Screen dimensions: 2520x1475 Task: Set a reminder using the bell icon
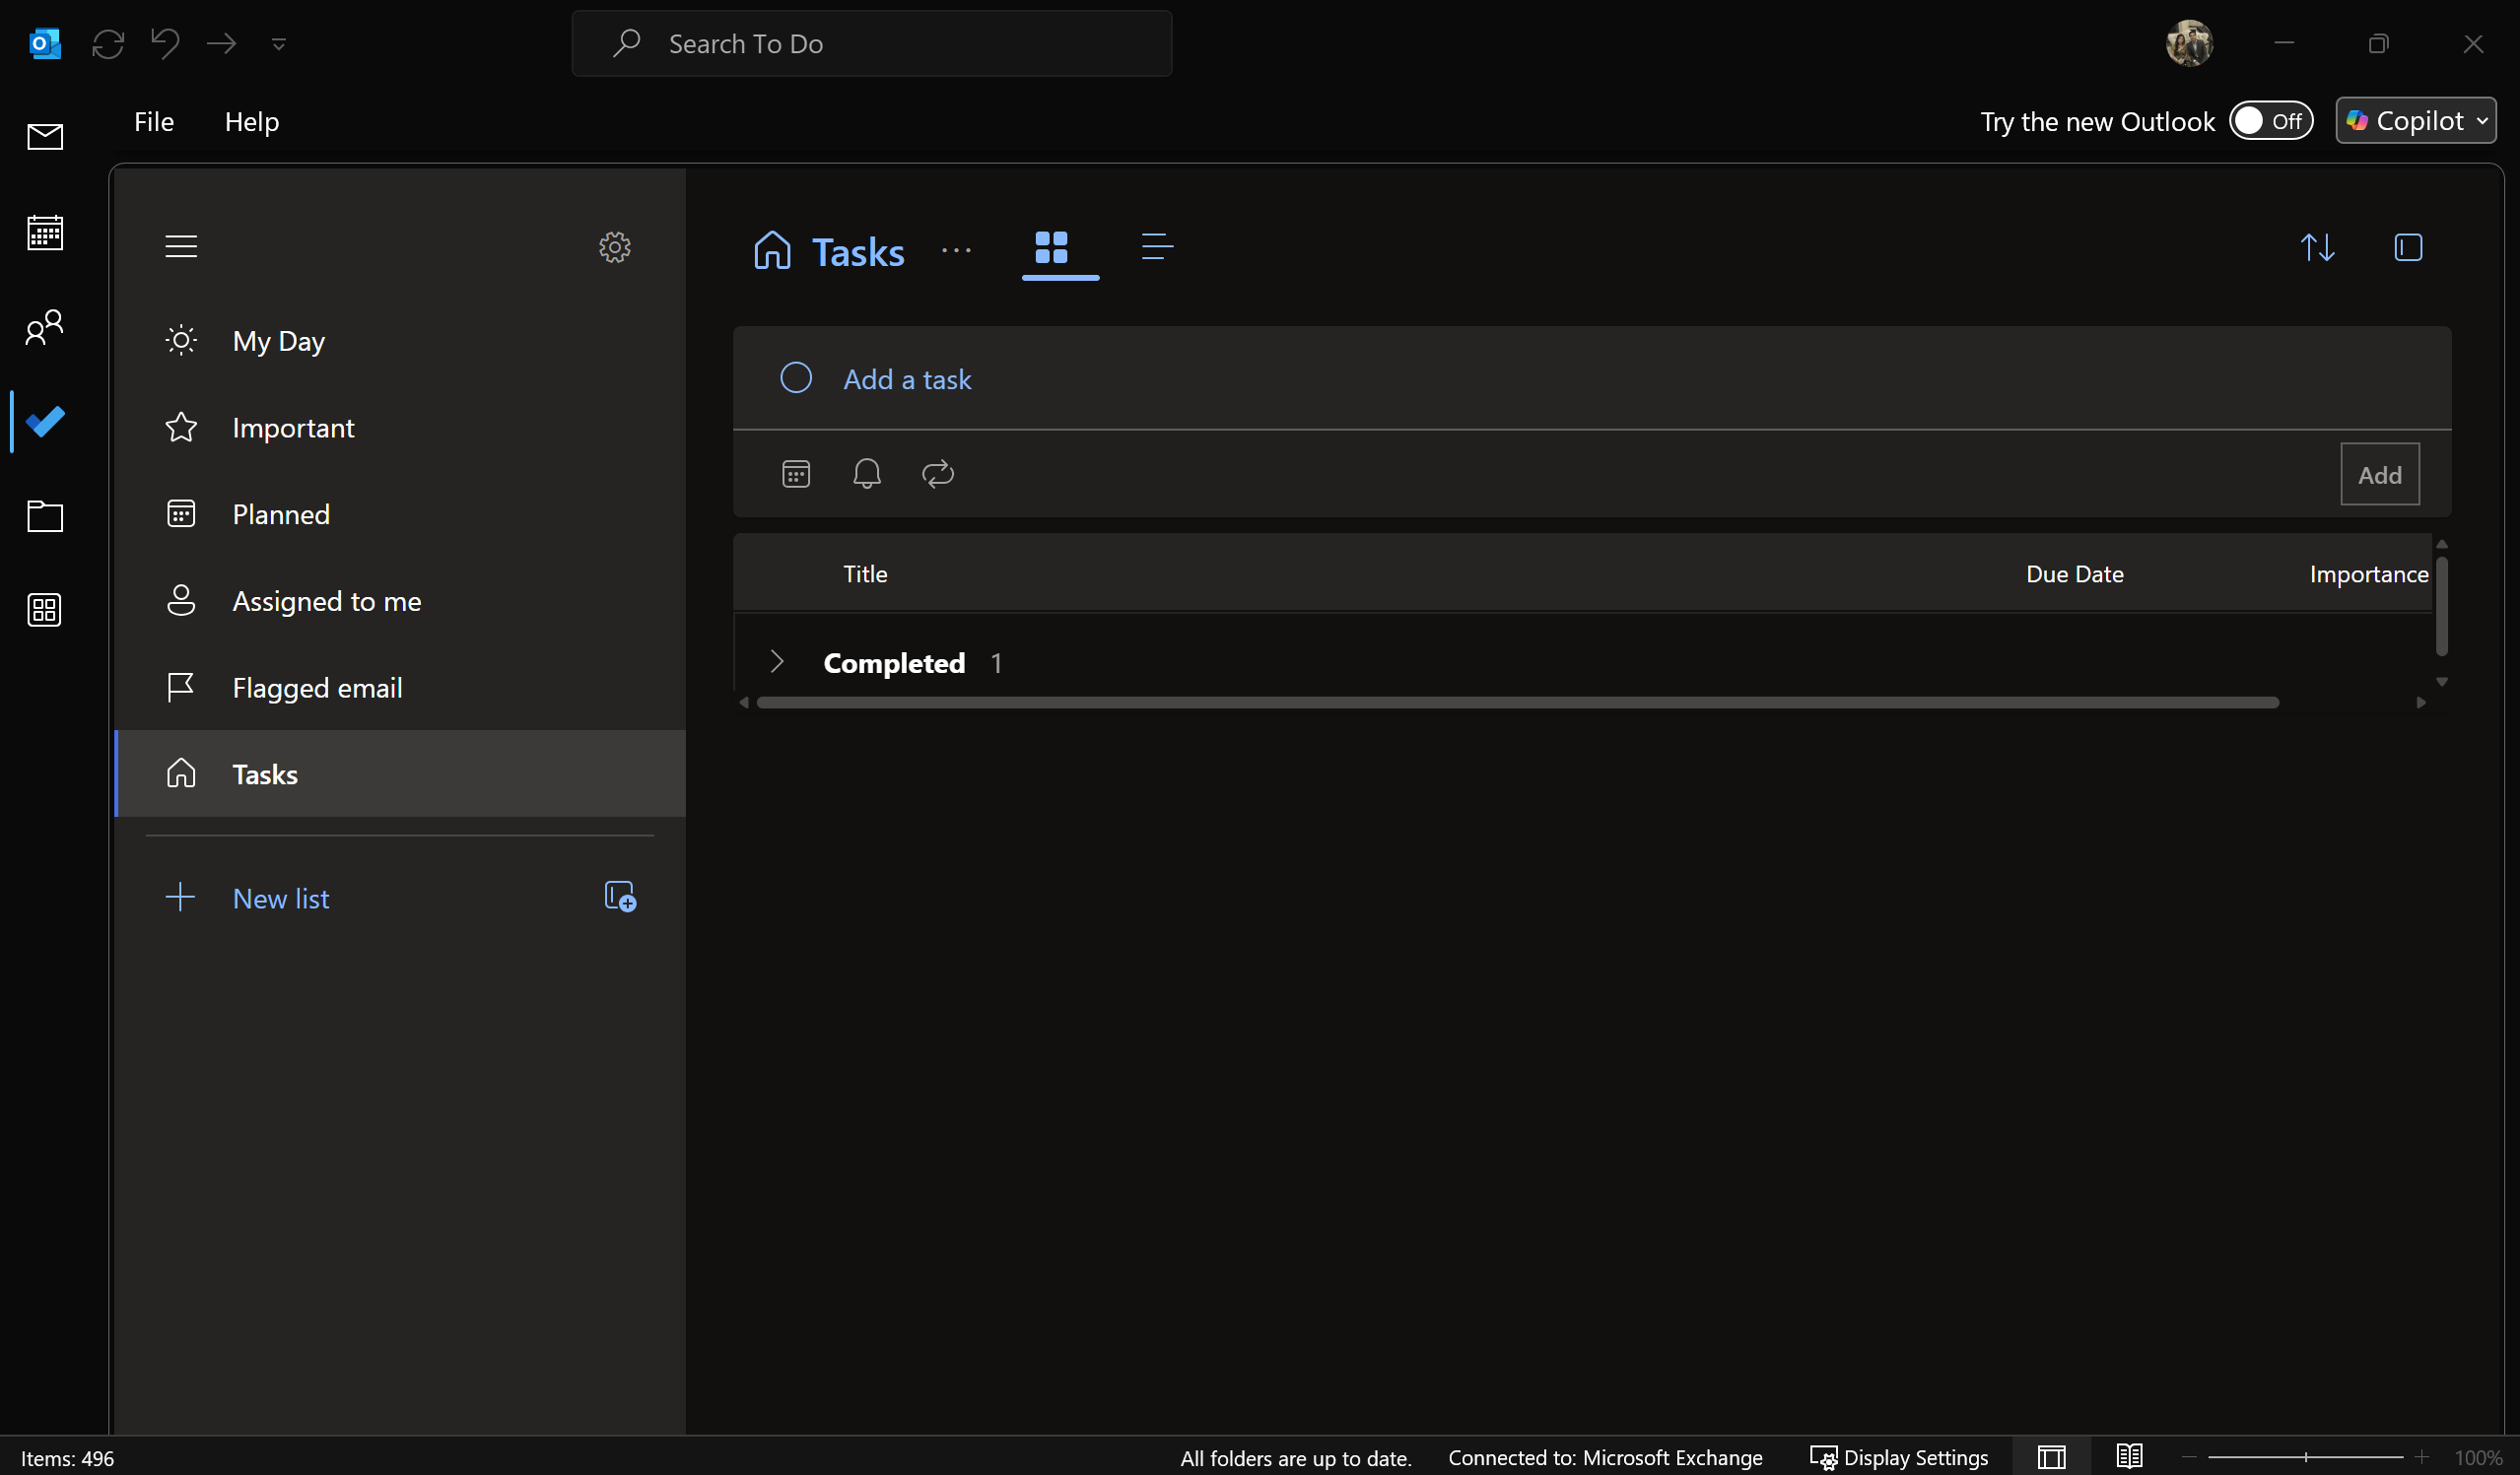866,473
